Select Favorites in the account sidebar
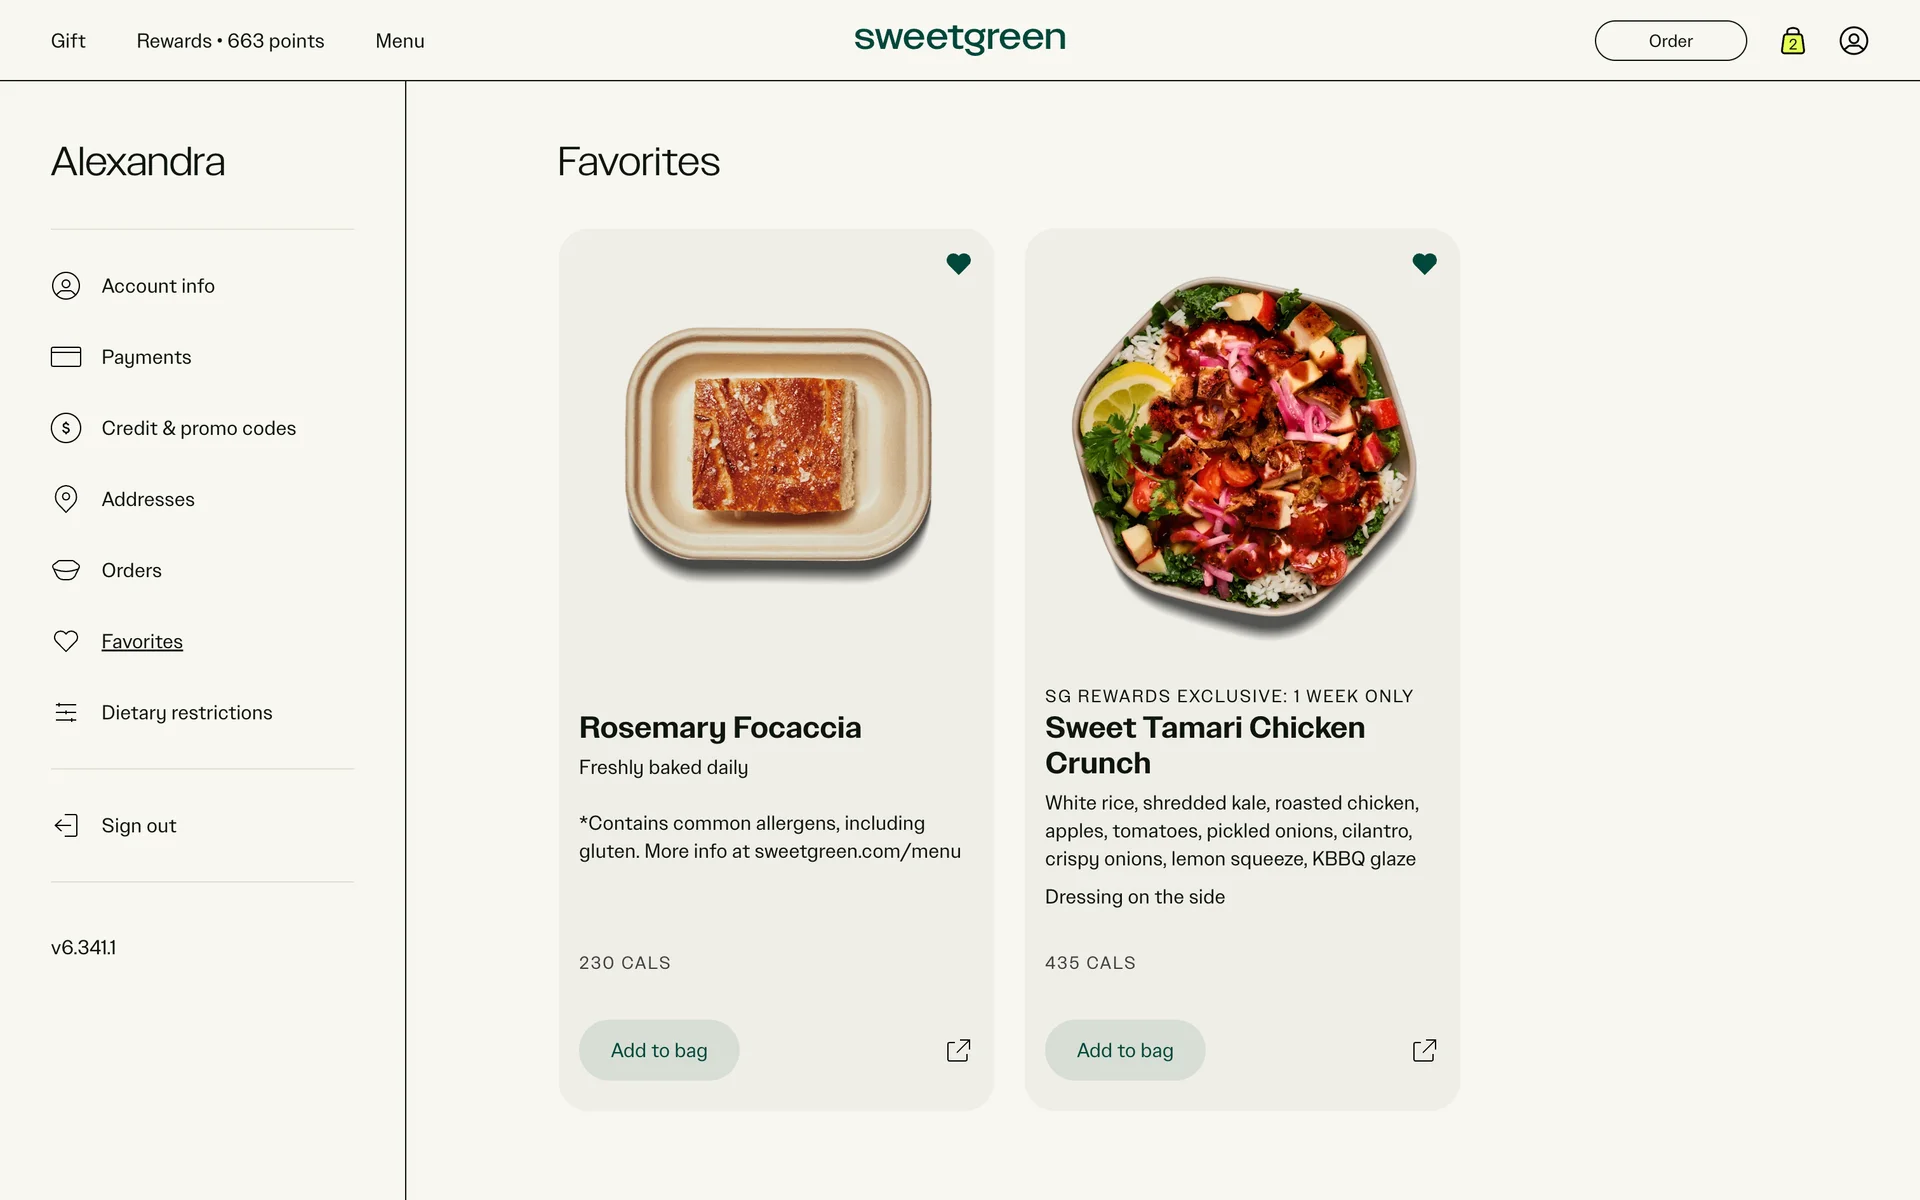Viewport: 1920px width, 1200px height. pyautogui.click(x=142, y=641)
